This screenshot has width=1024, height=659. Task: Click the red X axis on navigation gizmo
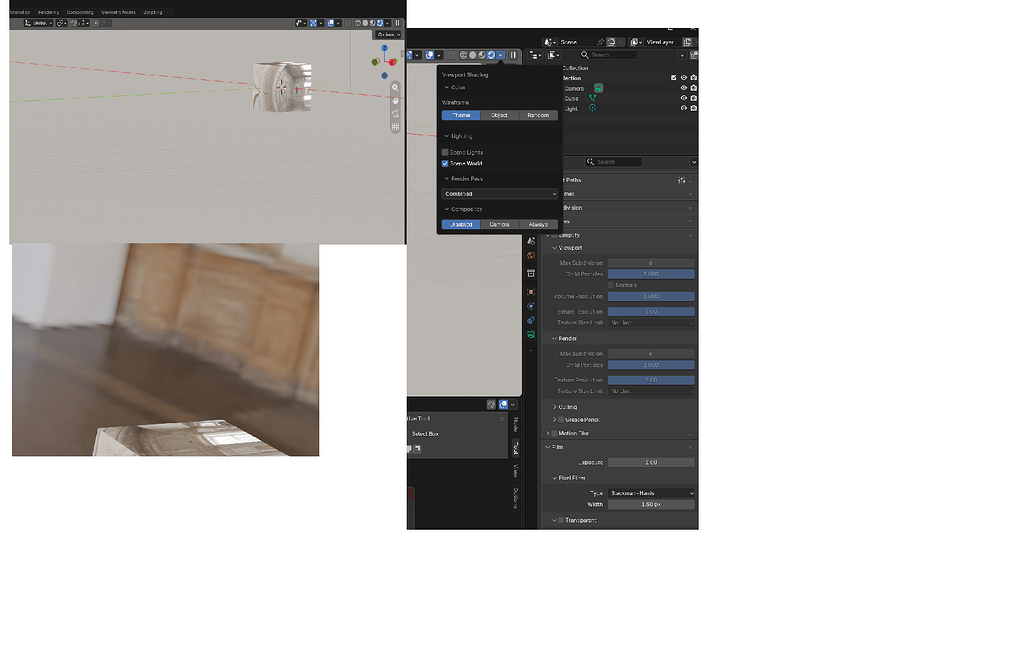(x=392, y=62)
